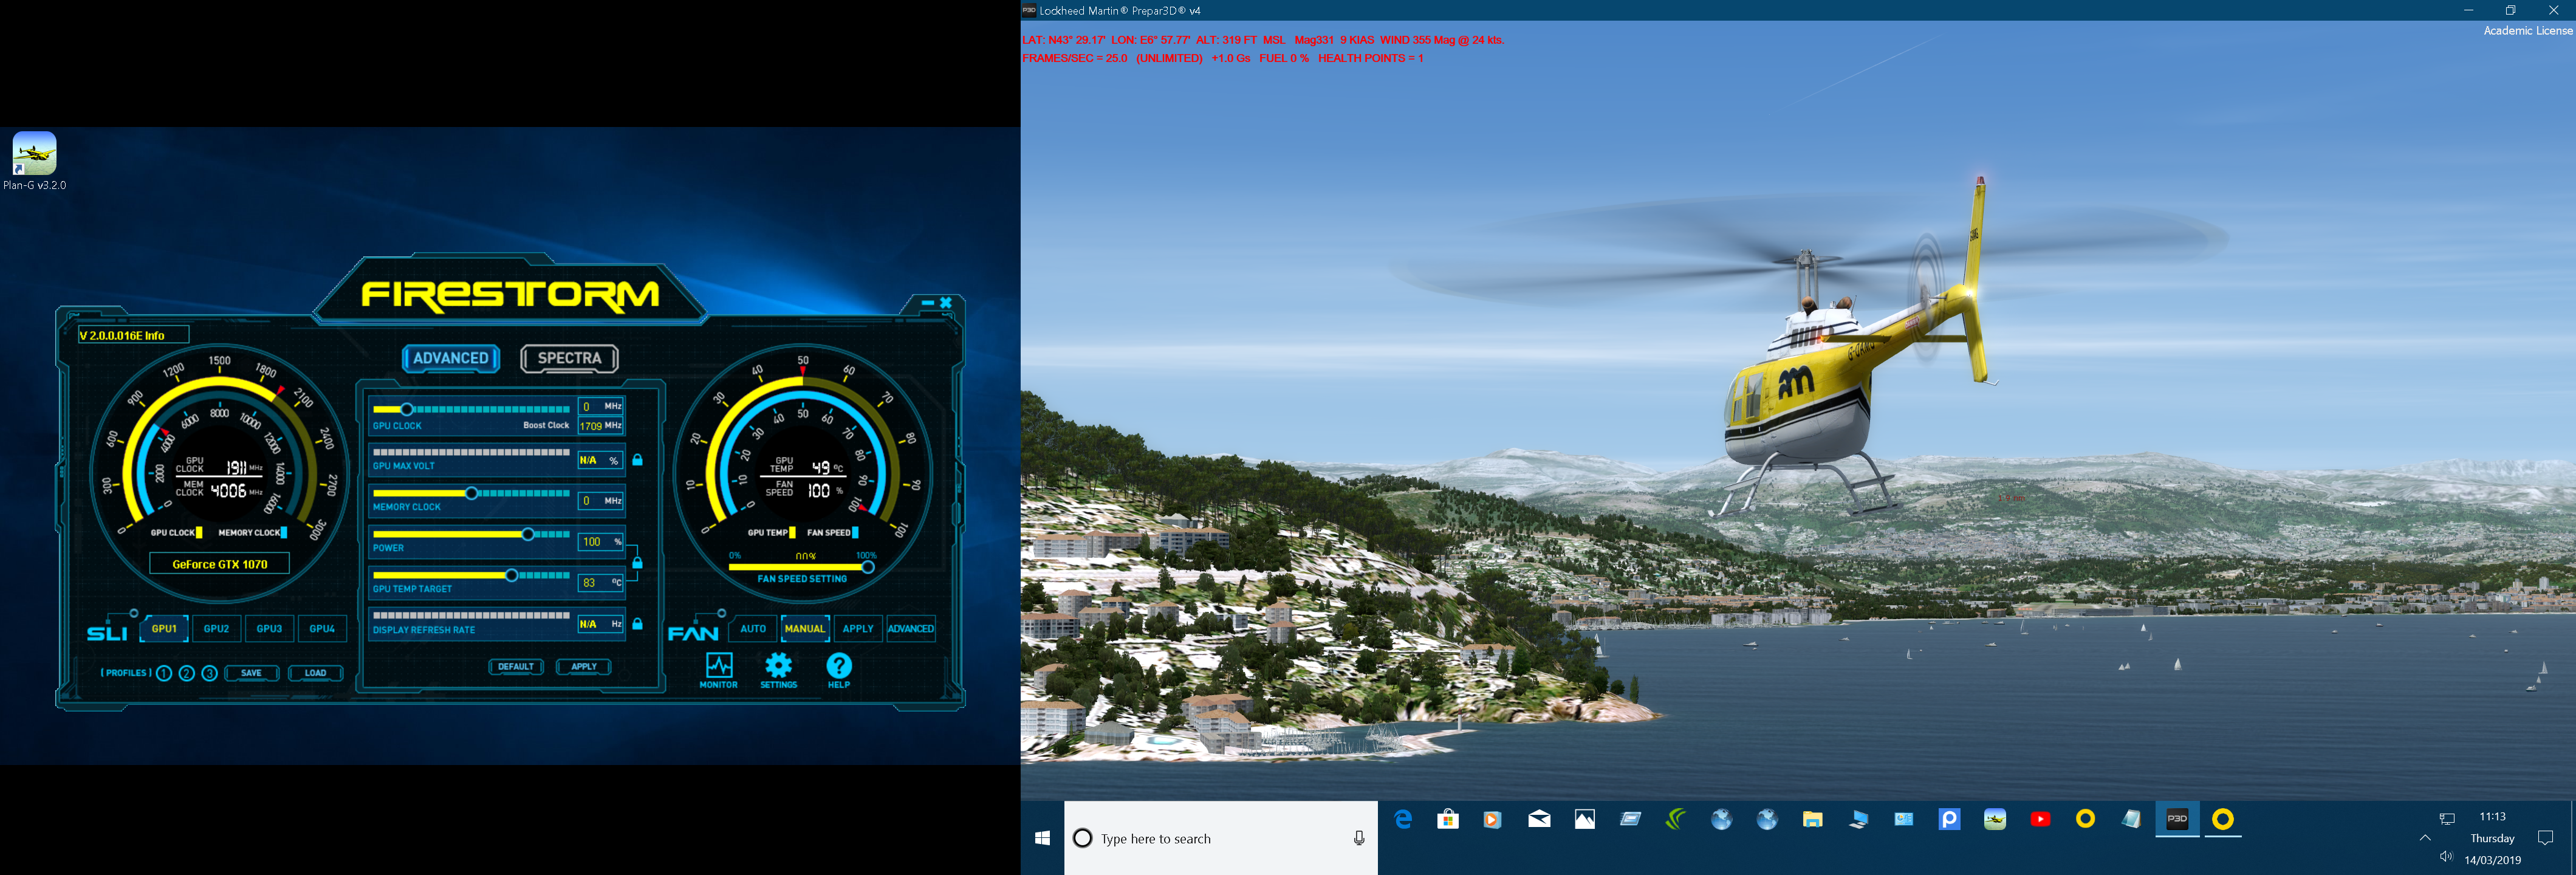
Task: Unlock the GPU Max Volt padlock
Action: click(x=637, y=460)
